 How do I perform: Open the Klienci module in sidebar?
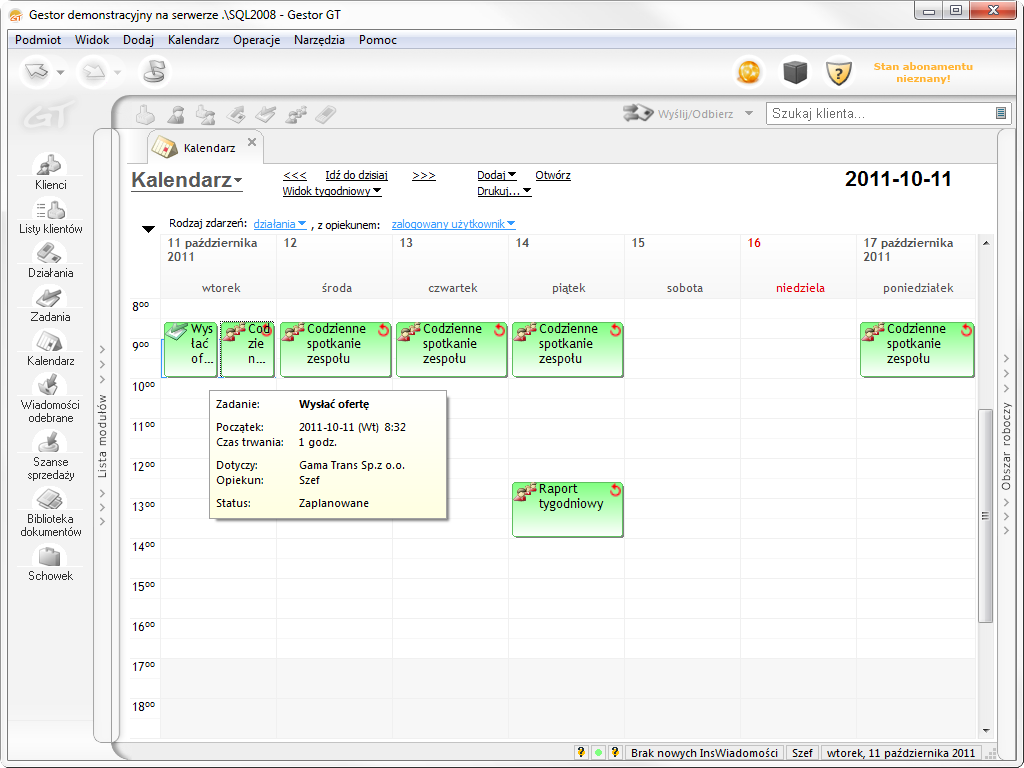coord(50,171)
